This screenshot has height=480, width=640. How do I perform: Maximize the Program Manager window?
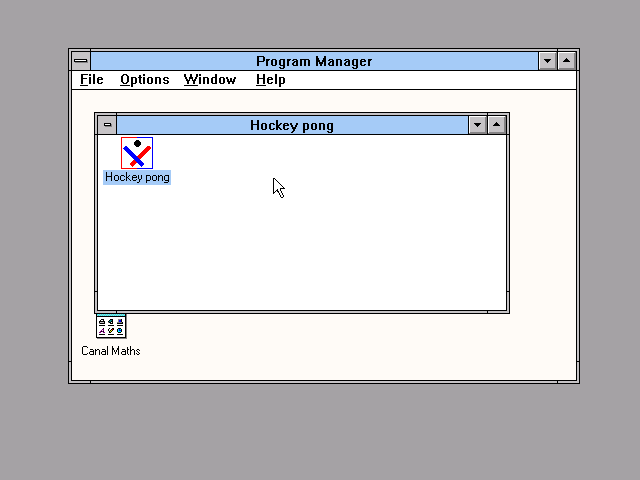567,61
